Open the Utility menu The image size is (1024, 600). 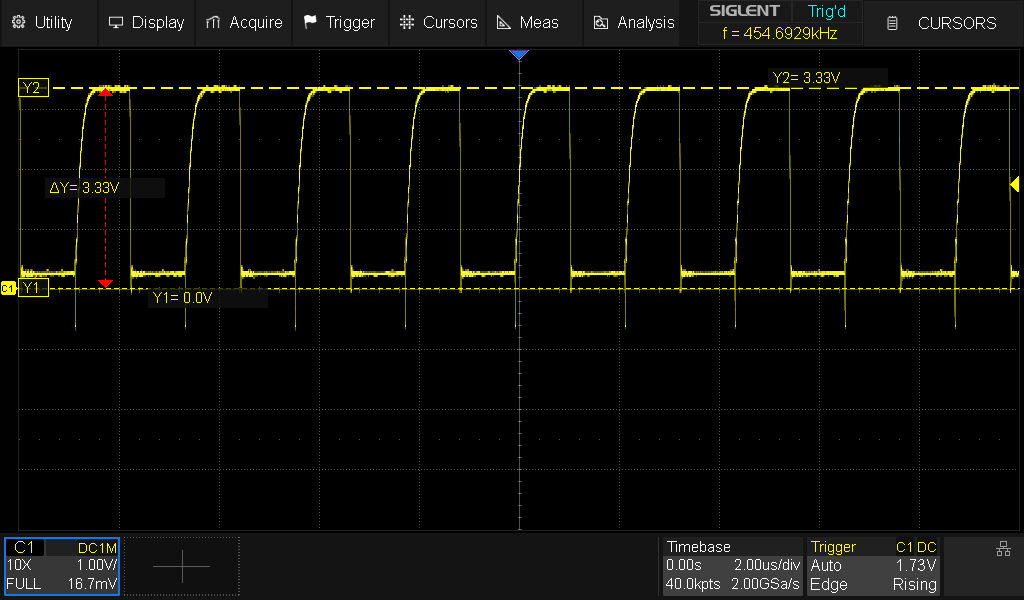tap(42, 22)
